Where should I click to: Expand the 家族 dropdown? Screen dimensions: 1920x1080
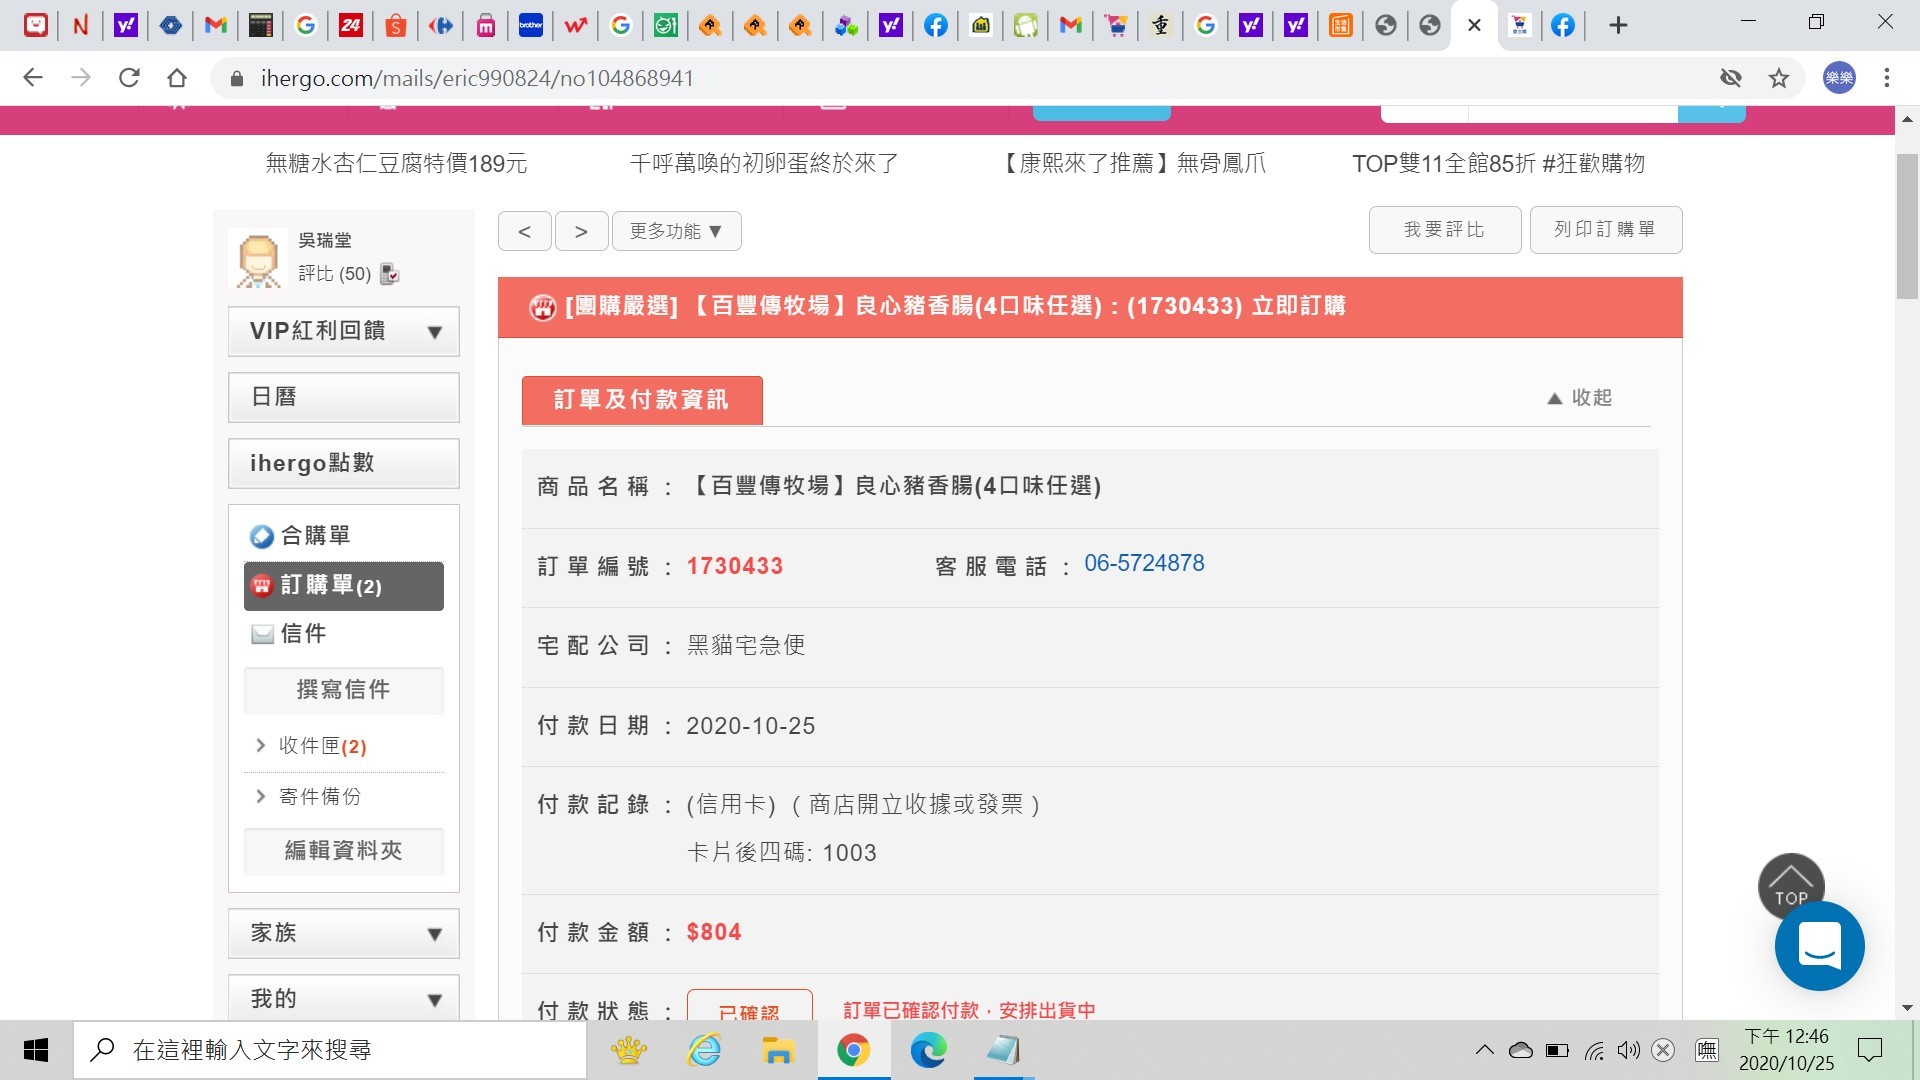344,933
